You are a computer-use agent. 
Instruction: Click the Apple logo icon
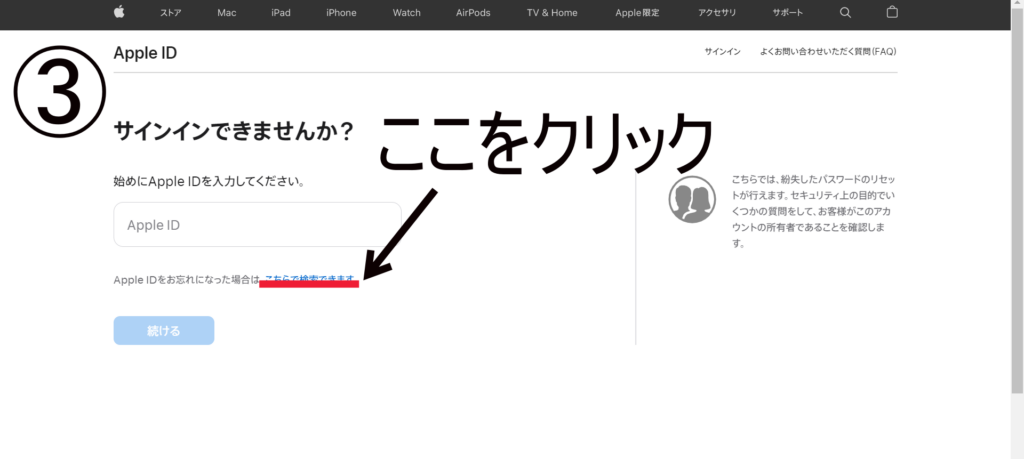[119, 12]
